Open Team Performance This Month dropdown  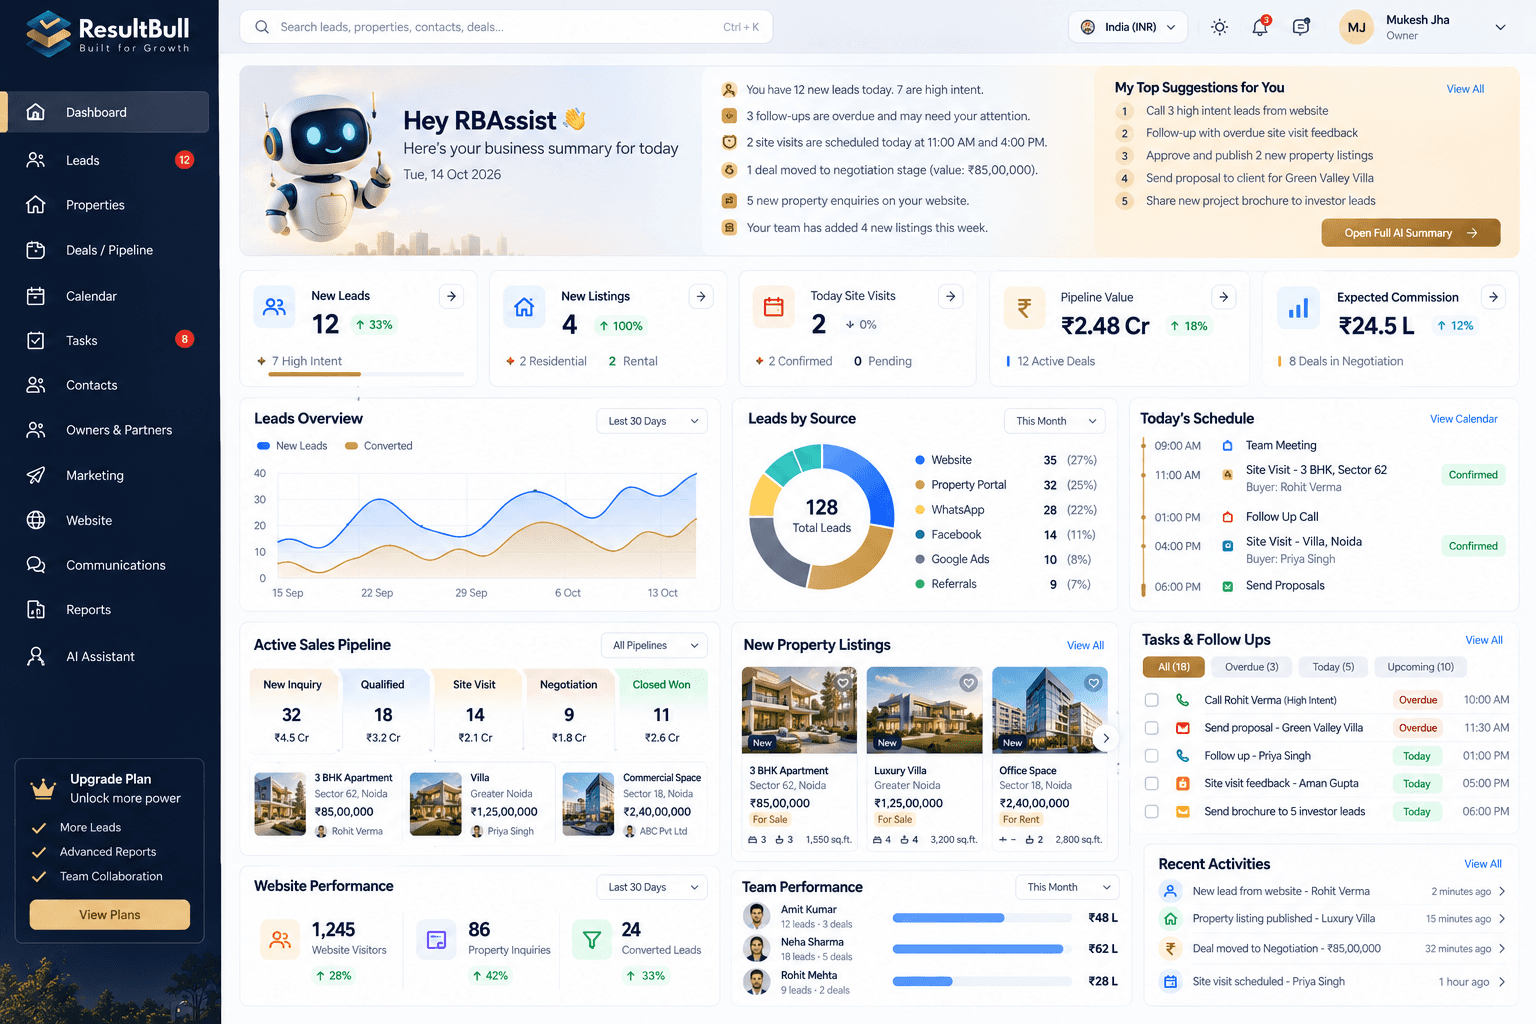(x=1067, y=887)
